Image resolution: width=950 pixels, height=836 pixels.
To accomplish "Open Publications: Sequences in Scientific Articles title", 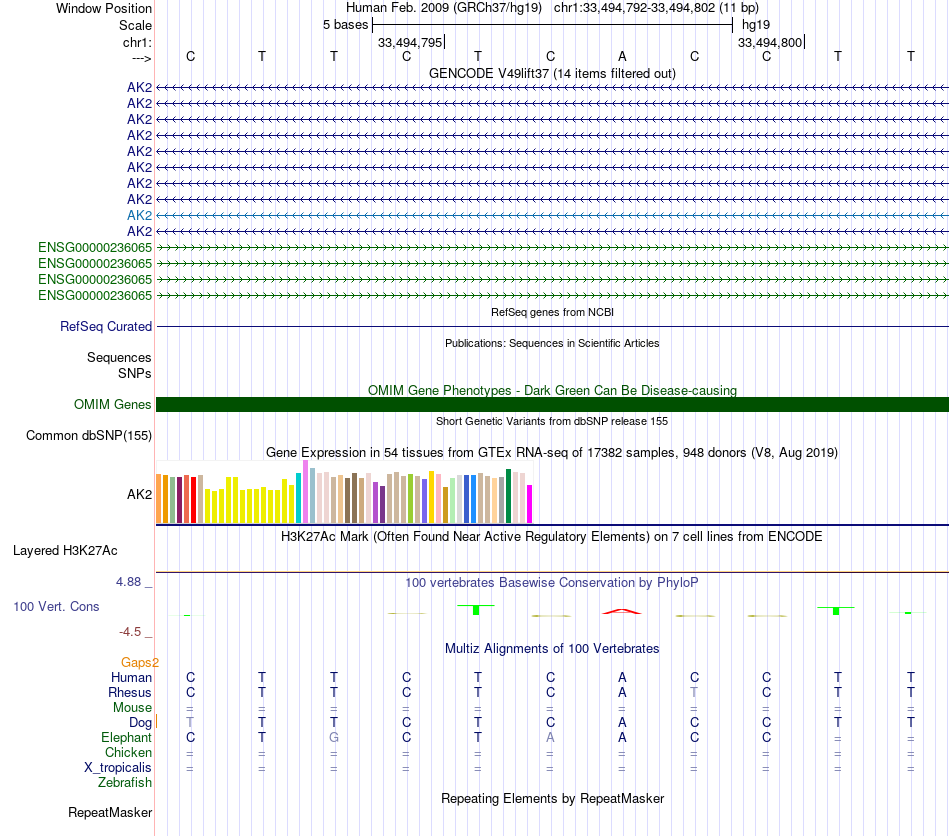I will pos(552,343).
